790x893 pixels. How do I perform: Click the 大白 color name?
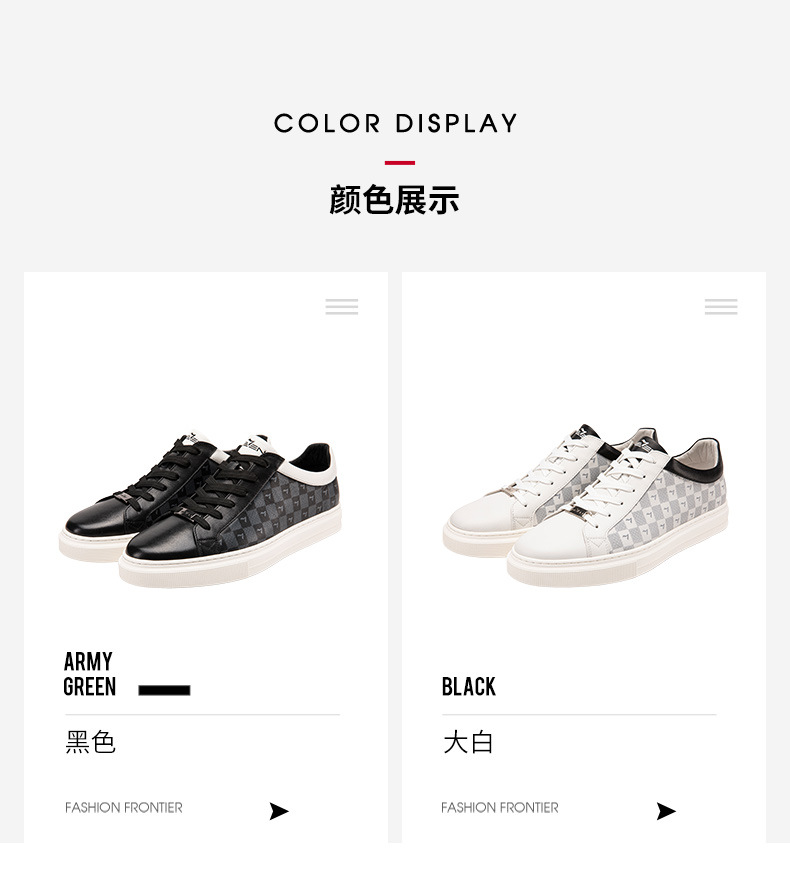pos(468,743)
